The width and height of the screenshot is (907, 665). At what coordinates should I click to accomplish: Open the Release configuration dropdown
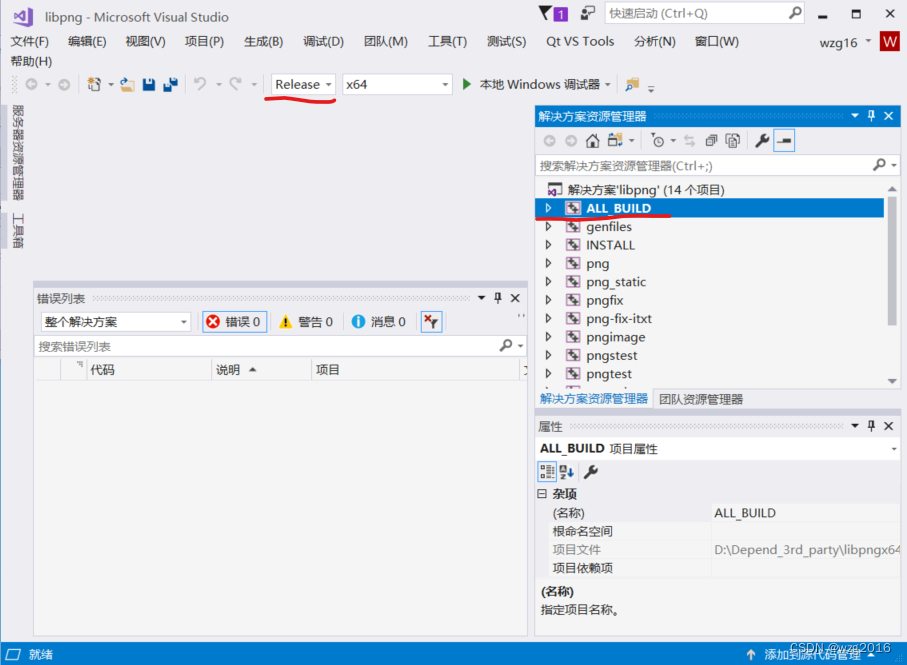click(326, 84)
